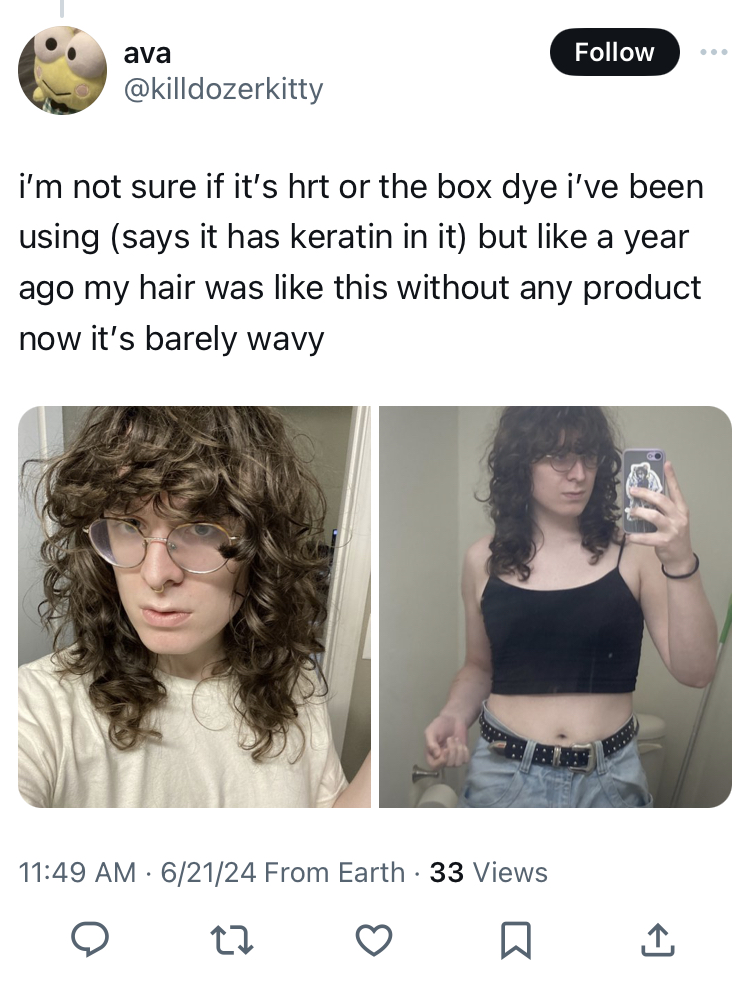Click the @killdozerkitty handle

[224, 89]
